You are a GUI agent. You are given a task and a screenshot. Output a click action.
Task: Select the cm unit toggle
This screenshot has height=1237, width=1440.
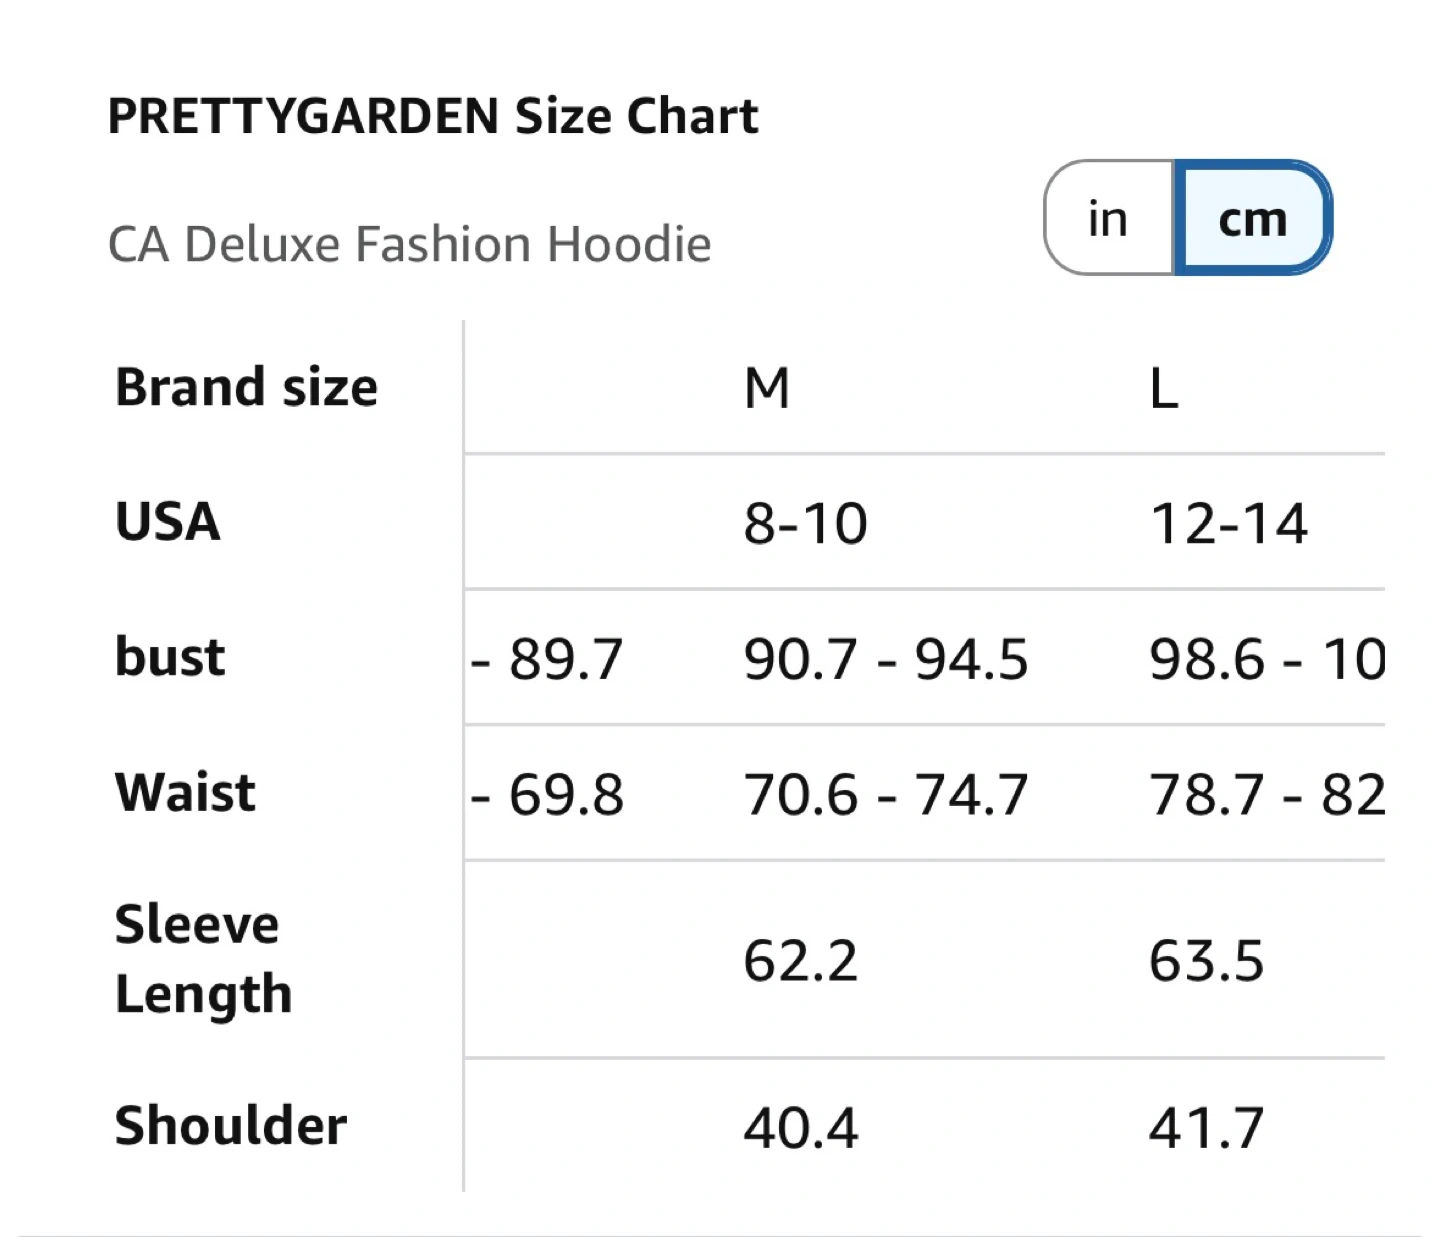[1252, 218]
